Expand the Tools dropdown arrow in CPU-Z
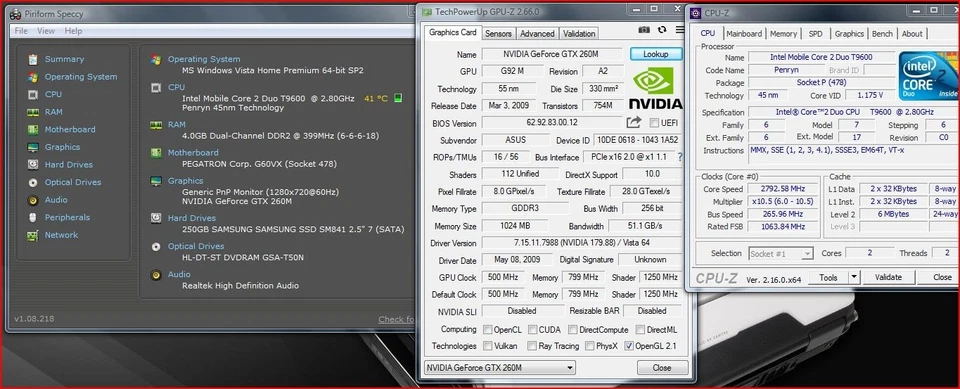The height and width of the screenshot is (389, 960). [x=854, y=278]
